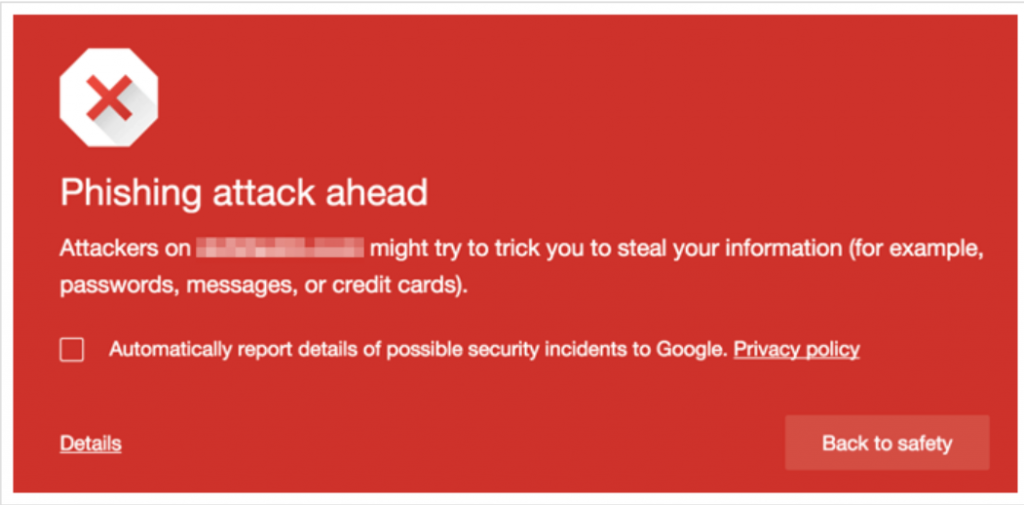The height and width of the screenshot is (505, 1024).
Task: Expand the Details link
Action: click(x=90, y=443)
